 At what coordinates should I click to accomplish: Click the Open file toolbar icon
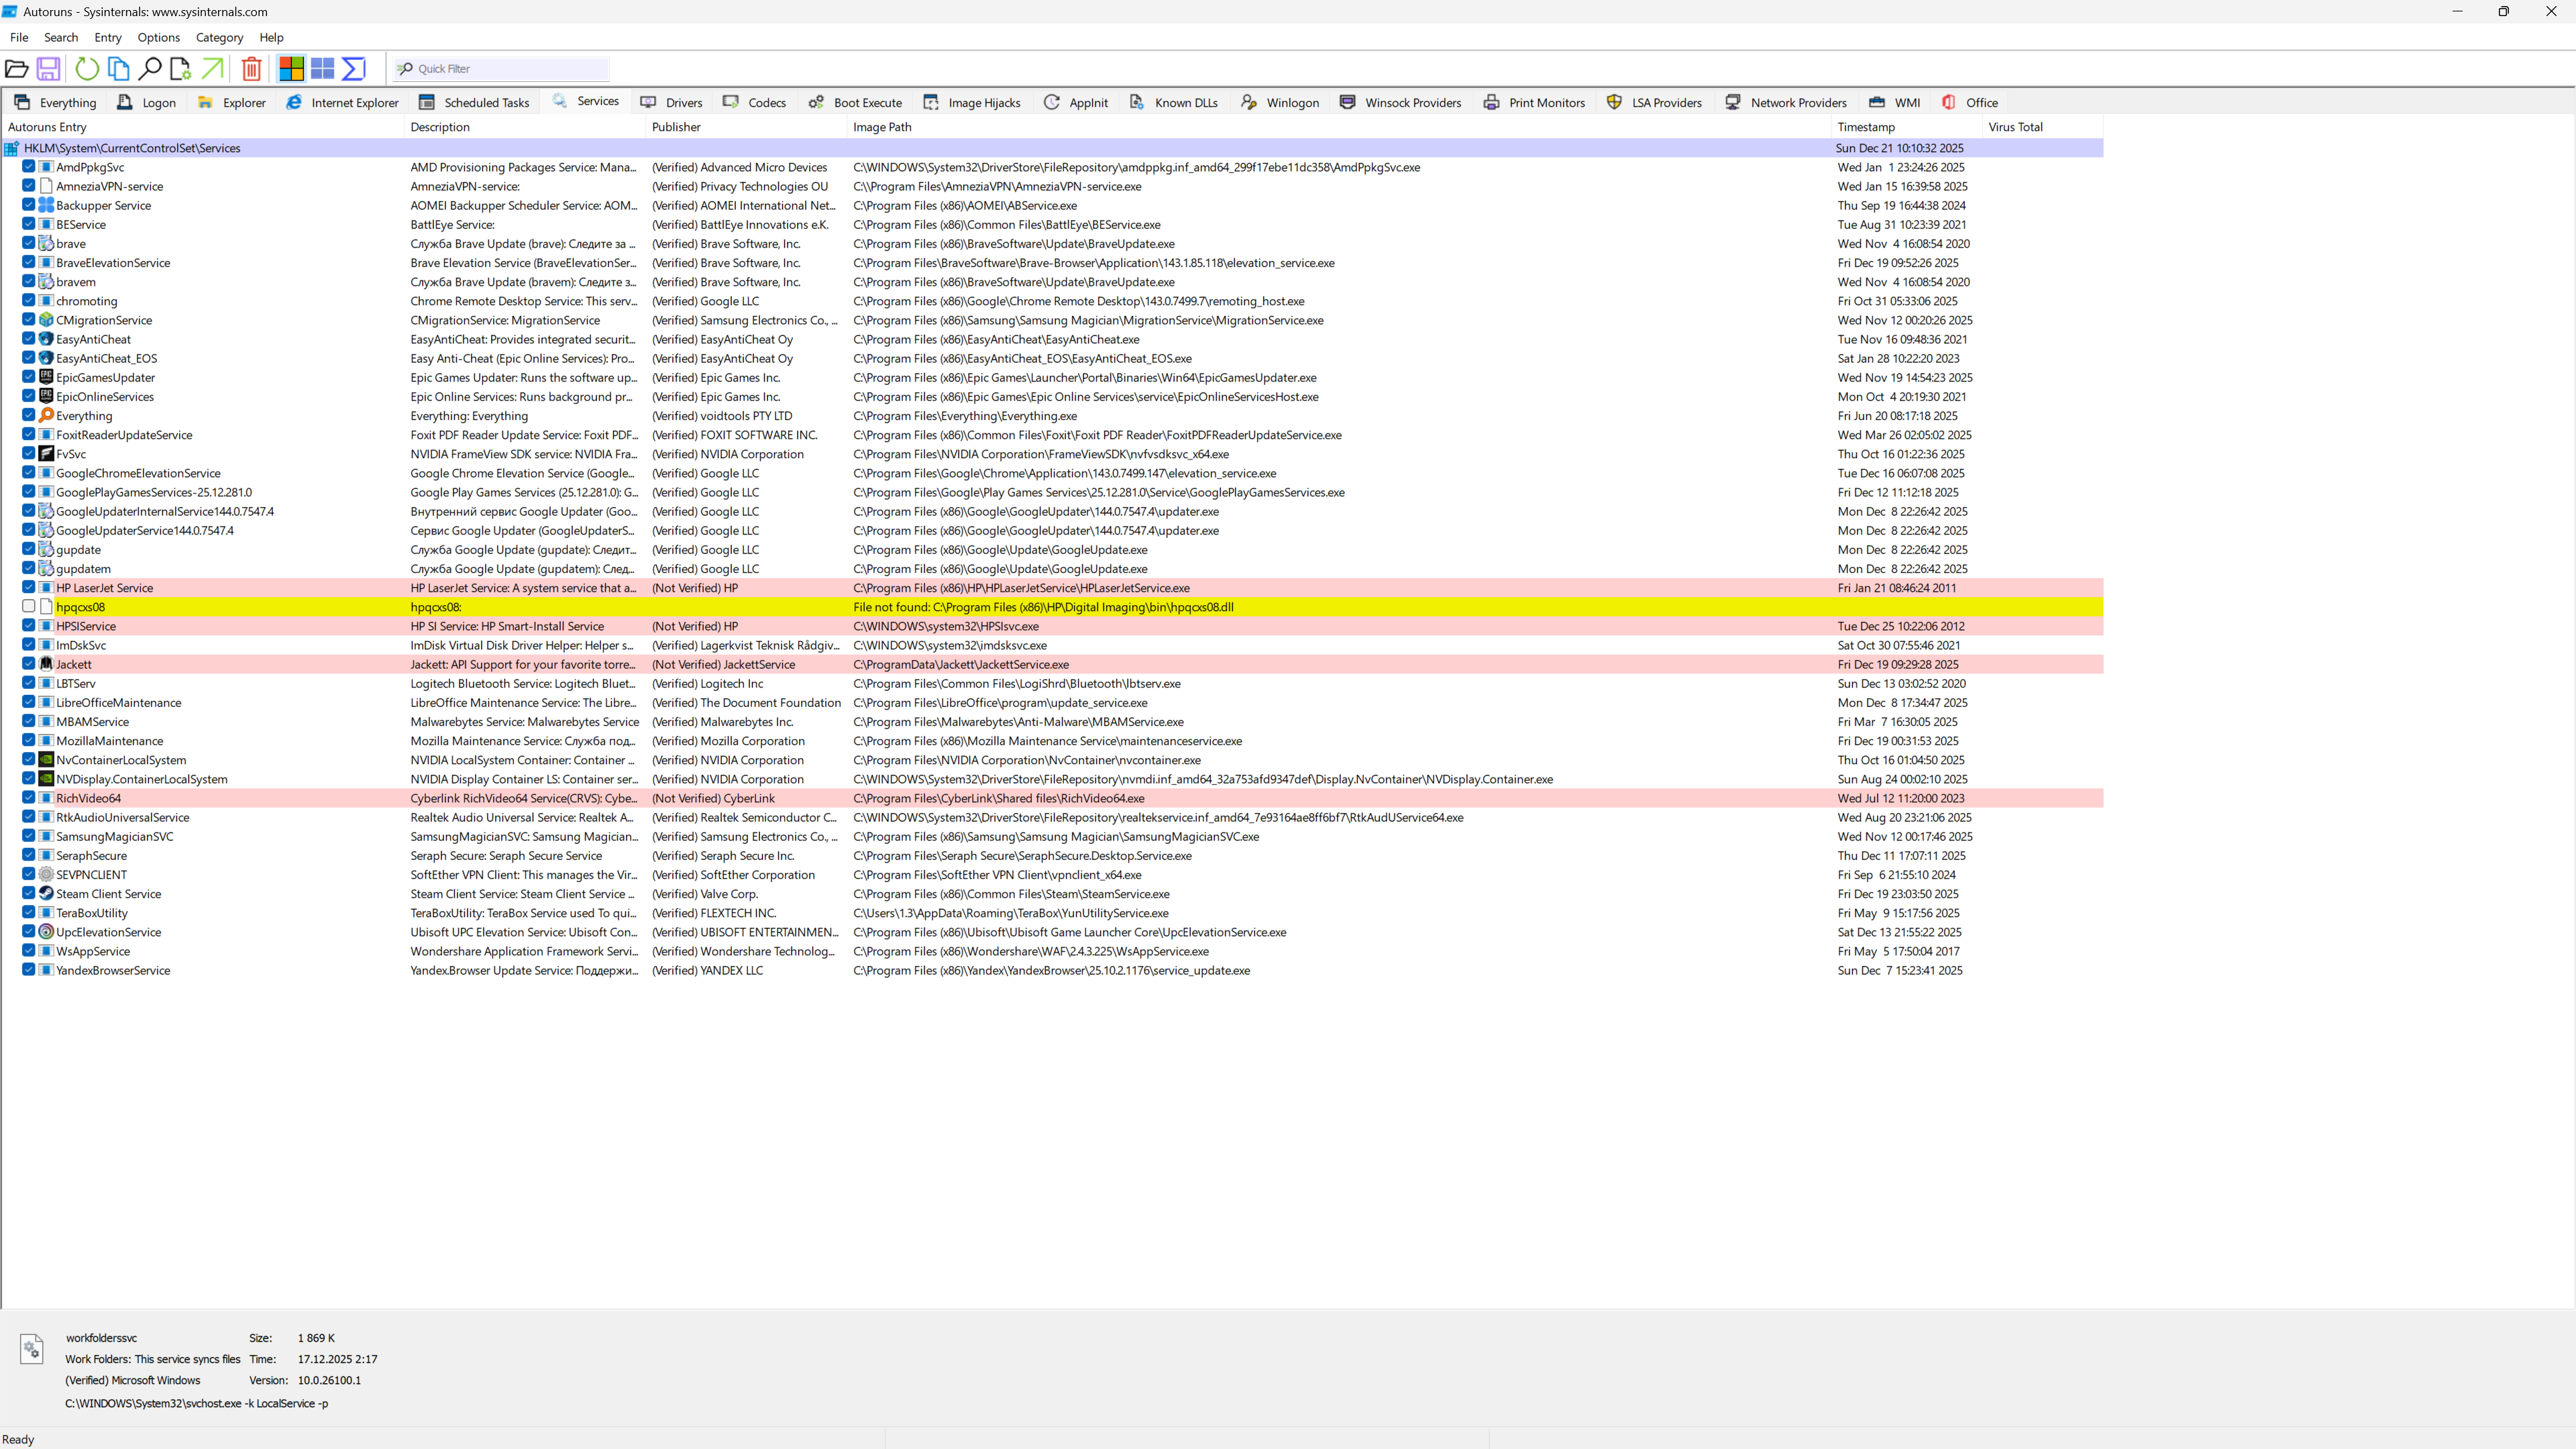pos(16,68)
